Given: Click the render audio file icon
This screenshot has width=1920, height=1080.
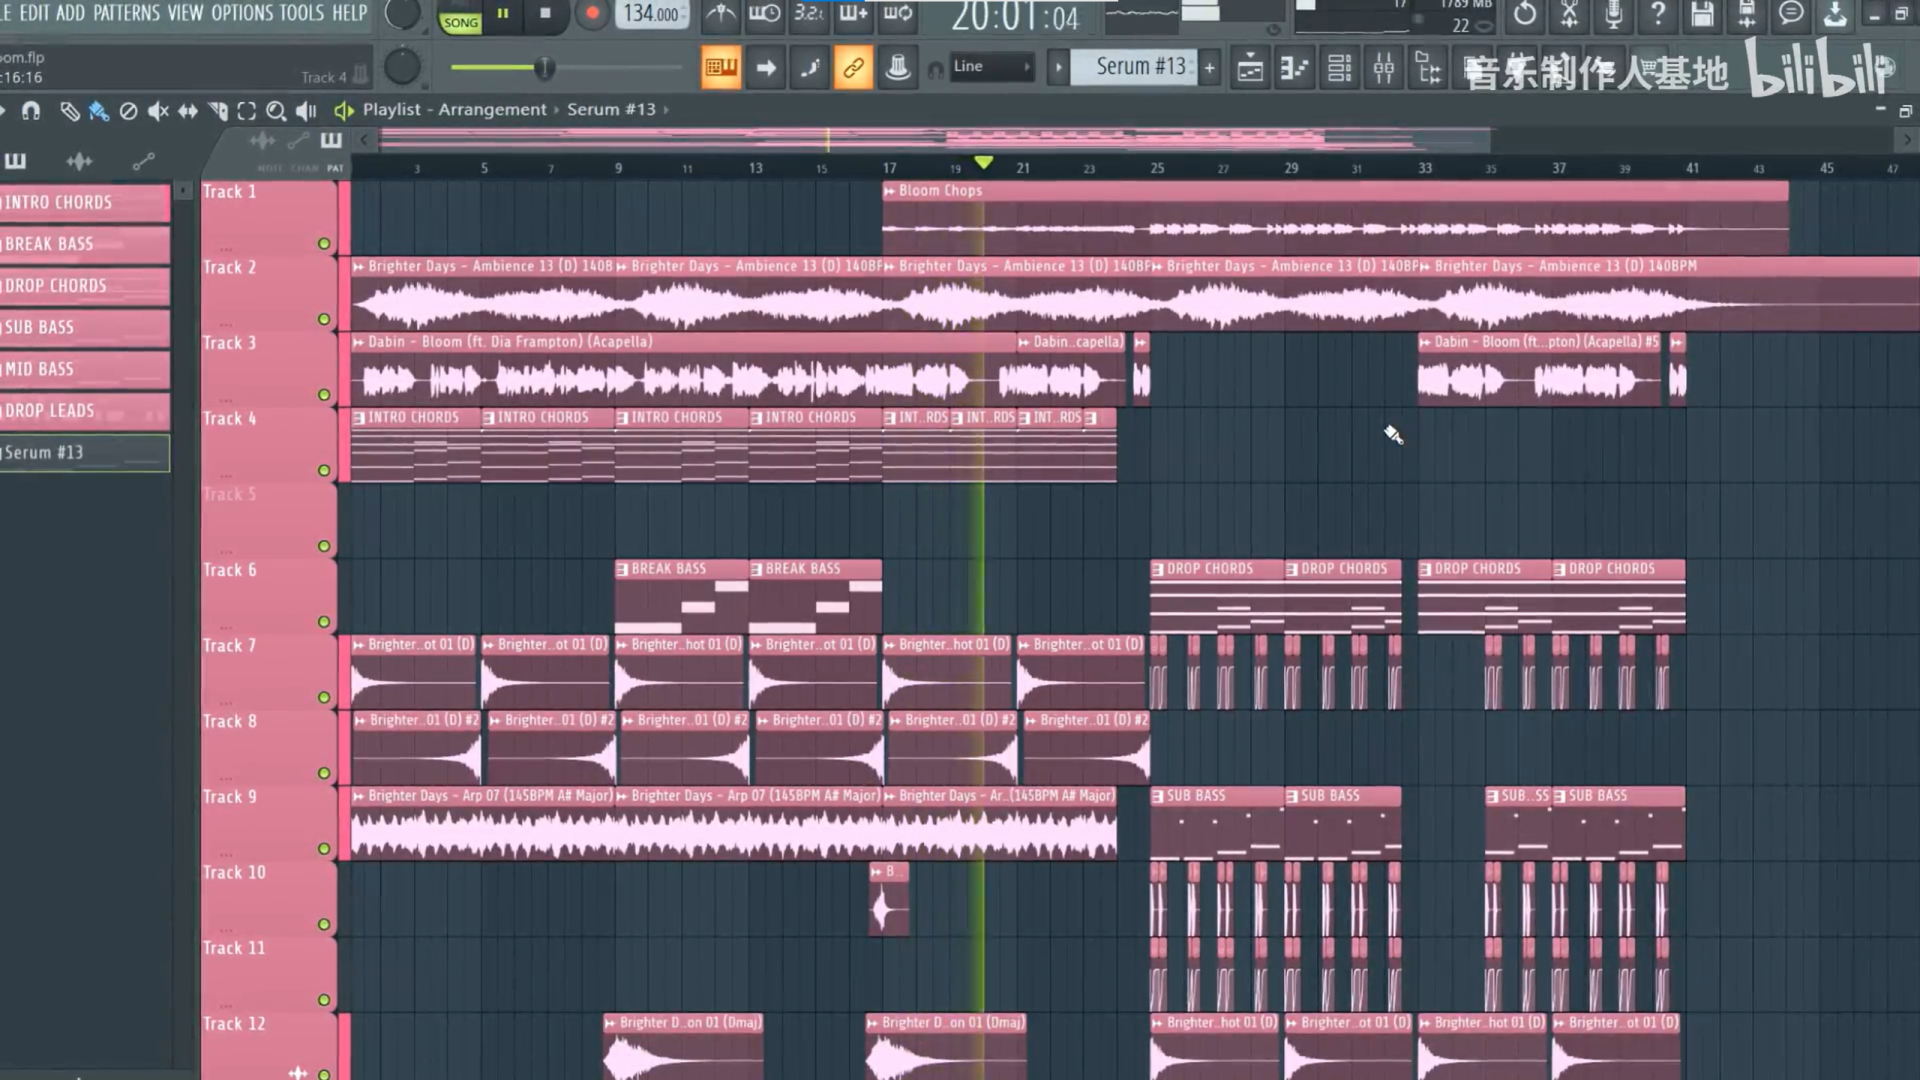Looking at the screenshot, I should click(x=1747, y=14).
